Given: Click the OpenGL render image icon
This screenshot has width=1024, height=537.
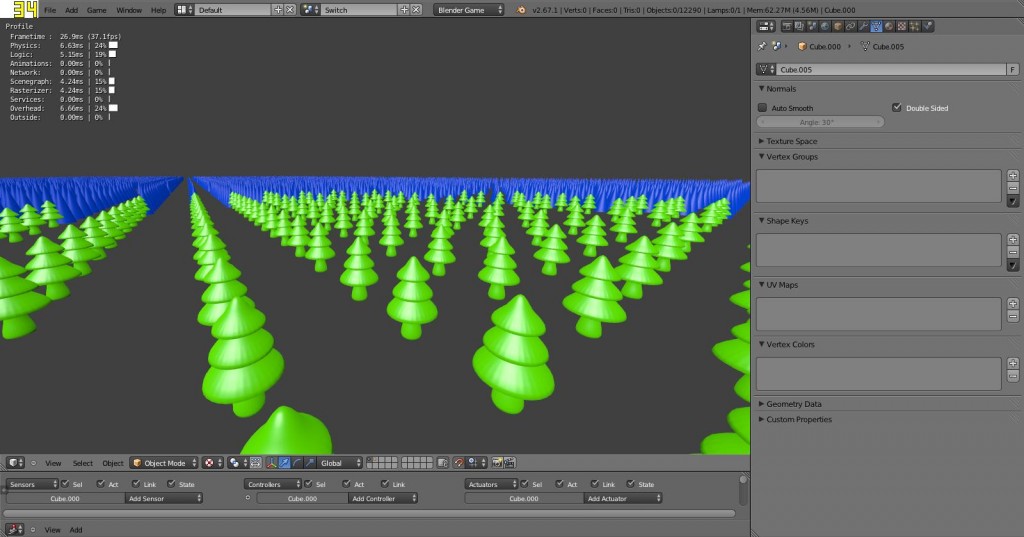Looking at the screenshot, I should (496, 463).
